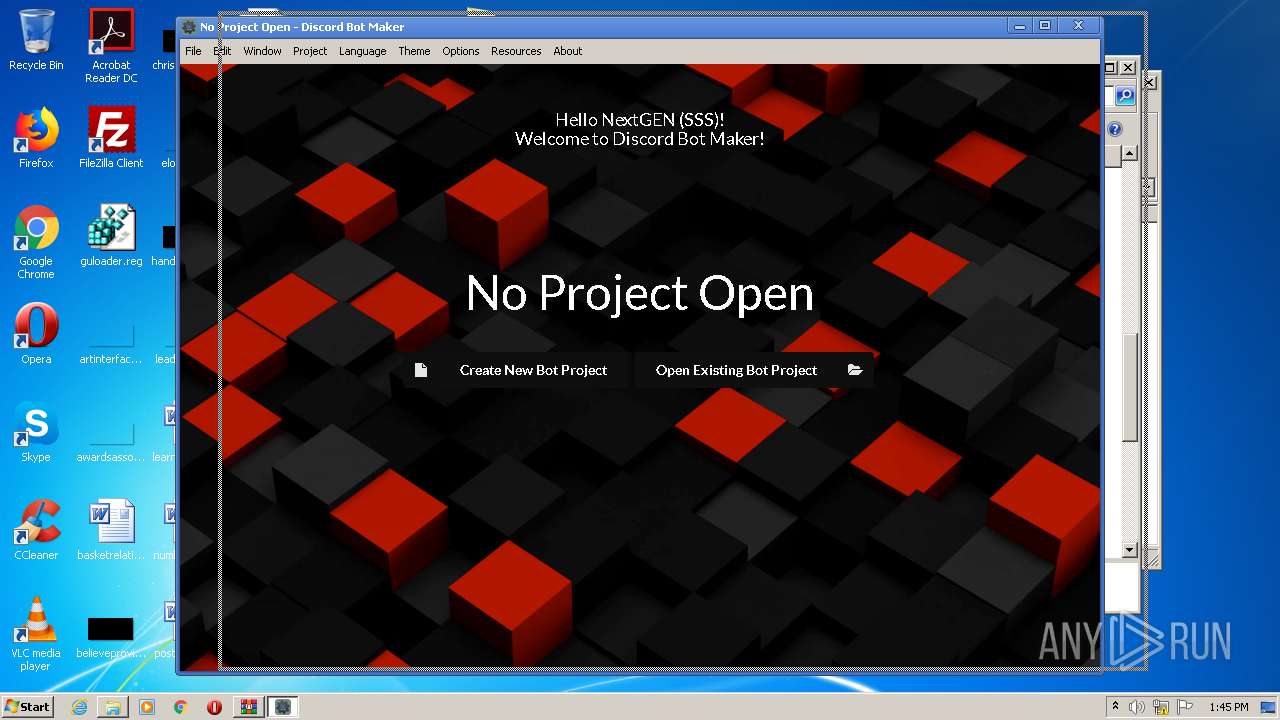Select the Recycle Bin desktop icon

pos(36,41)
